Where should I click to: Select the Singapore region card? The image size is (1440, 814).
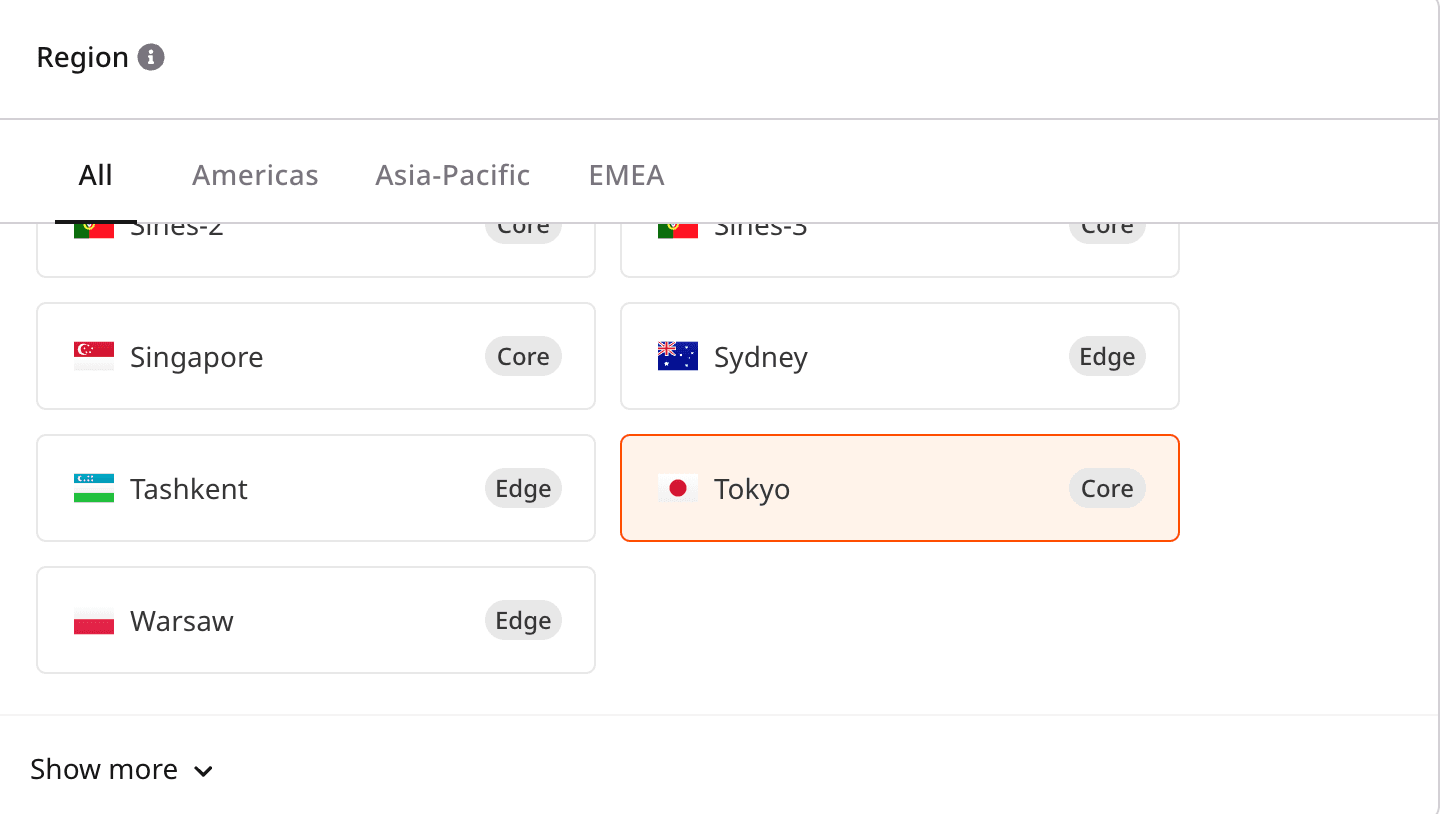(x=315, y=357)
